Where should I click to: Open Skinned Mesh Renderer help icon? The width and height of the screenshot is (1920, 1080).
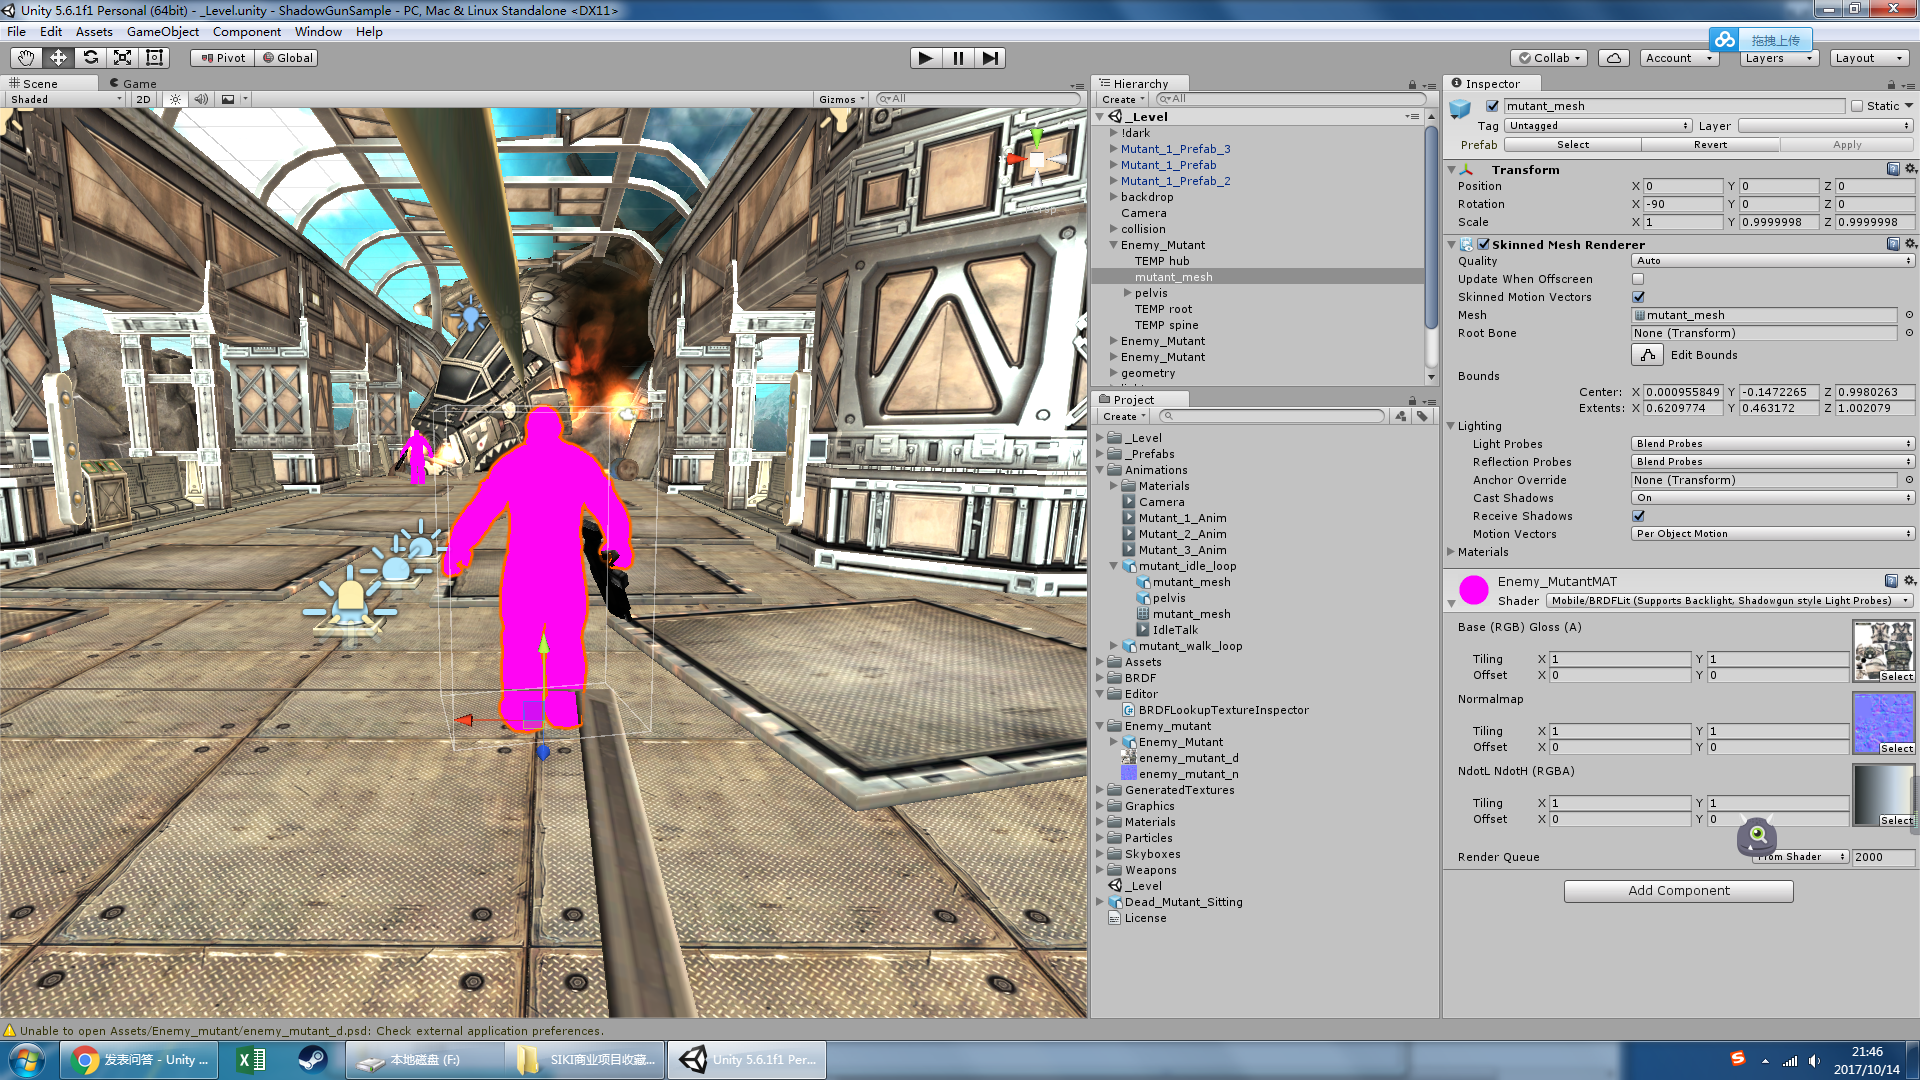(x=1893, y=244)
